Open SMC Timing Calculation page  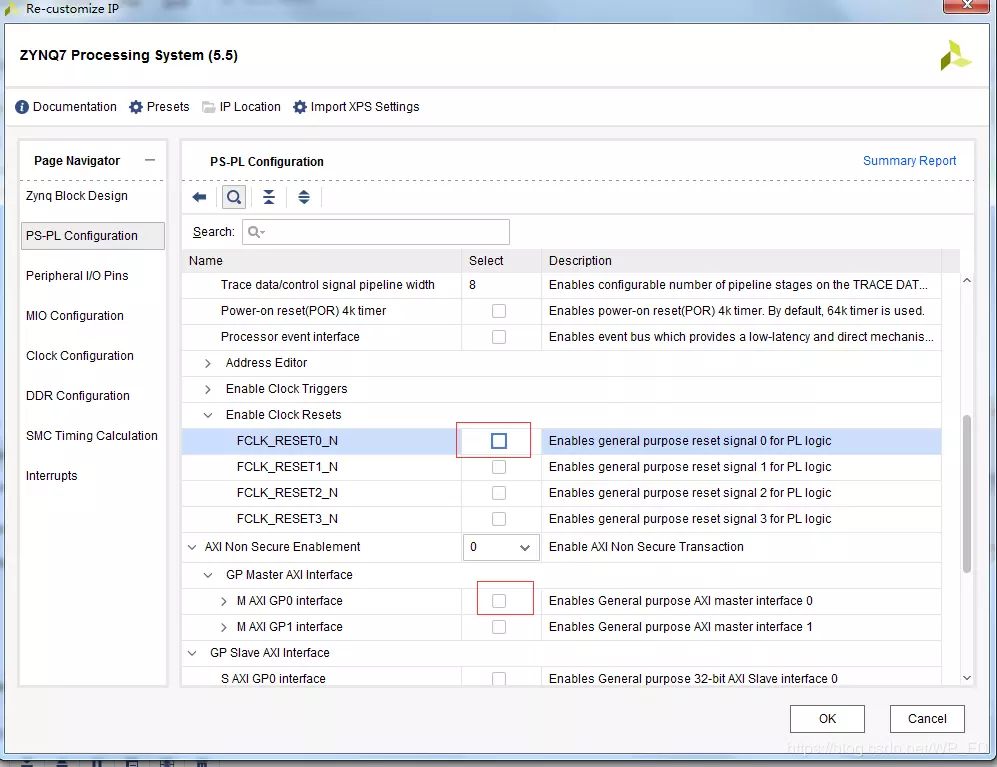point(92,436)
